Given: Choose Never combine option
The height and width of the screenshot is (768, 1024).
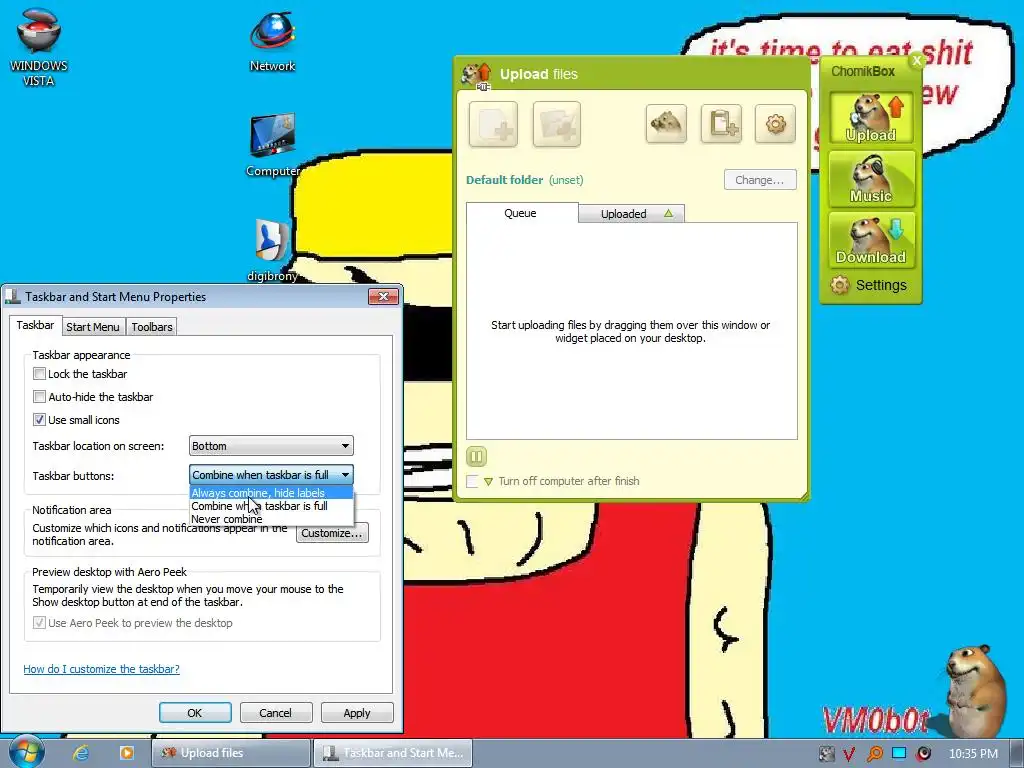Looking at the screenshot, I should (271, 519).
